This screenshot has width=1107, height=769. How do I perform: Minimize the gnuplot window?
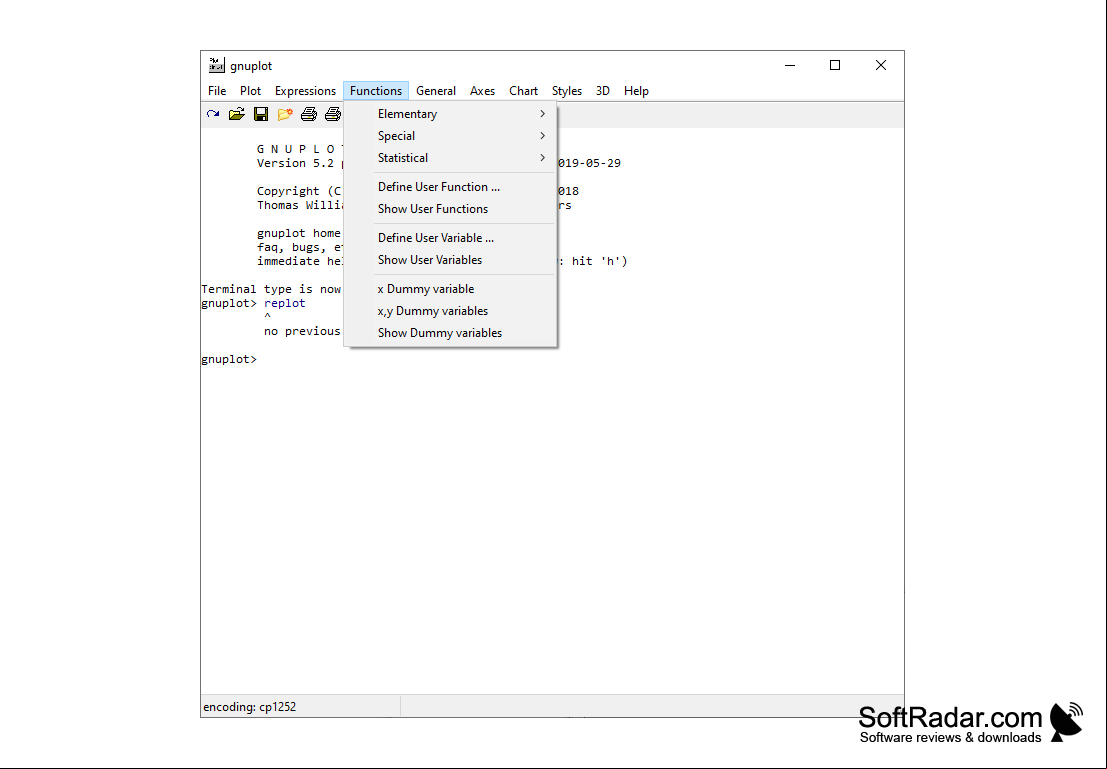pos(790,65)
